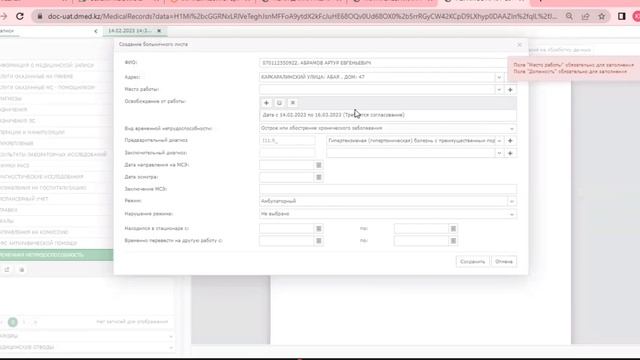Add a work release period
This screenshot has height=360, width=640.
[x=266, y=103]
